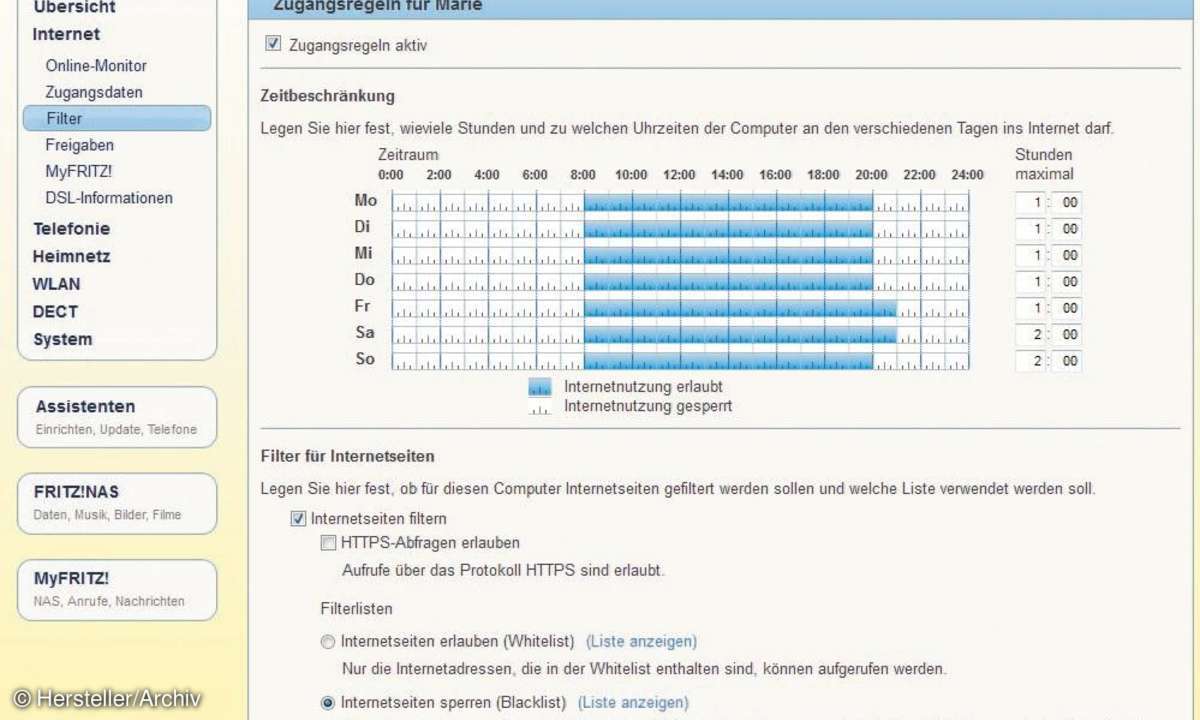Click the Sonntag time bar schedule row
Screen dimensions: 1200x720
click(680, 361)
